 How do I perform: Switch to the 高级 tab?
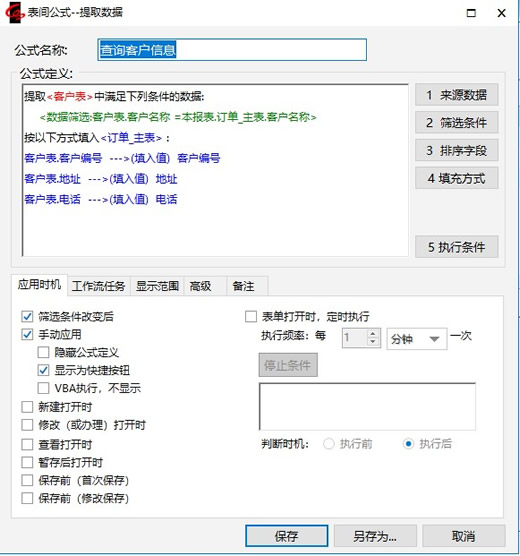tap(200, 286)
